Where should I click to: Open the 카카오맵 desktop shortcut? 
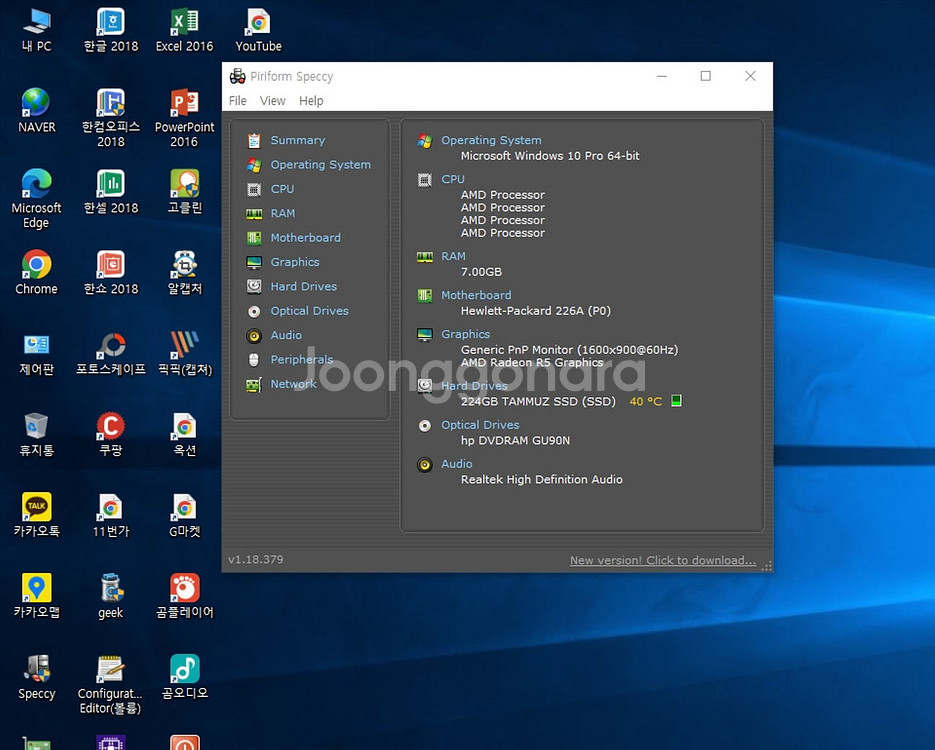(x=37, y=597)
